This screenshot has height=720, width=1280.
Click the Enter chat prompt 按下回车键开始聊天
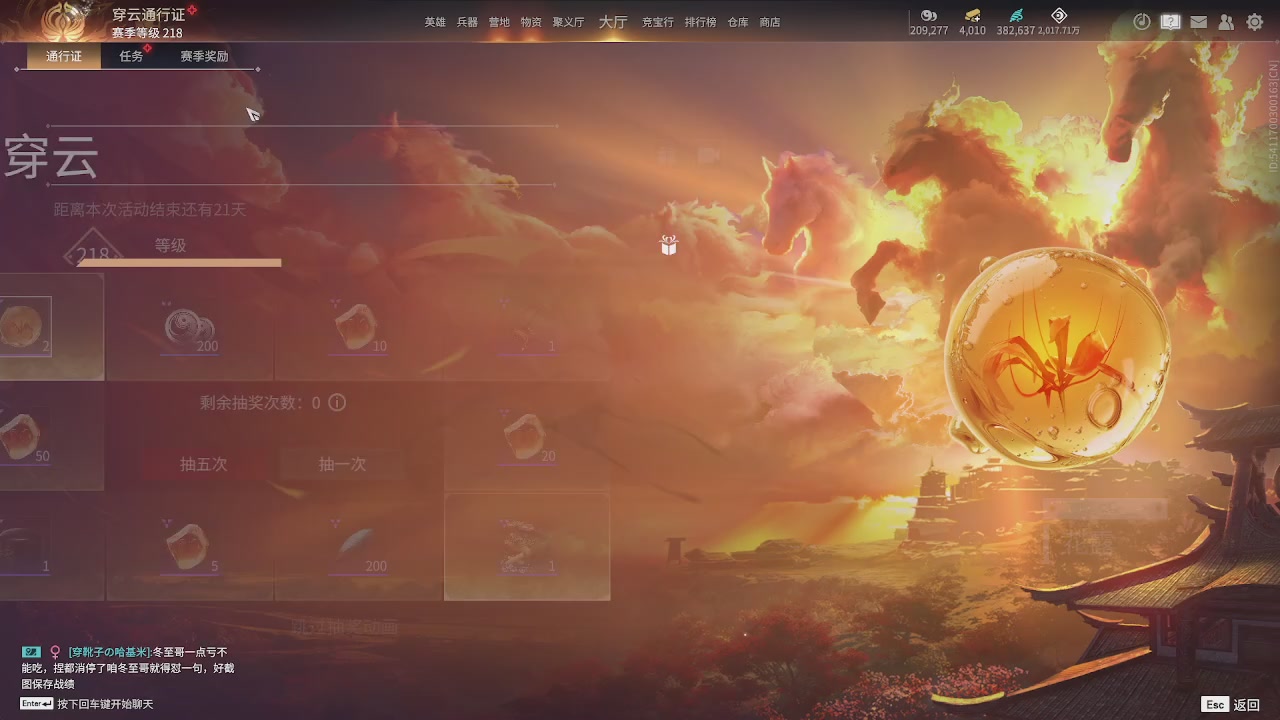(87, 704)
